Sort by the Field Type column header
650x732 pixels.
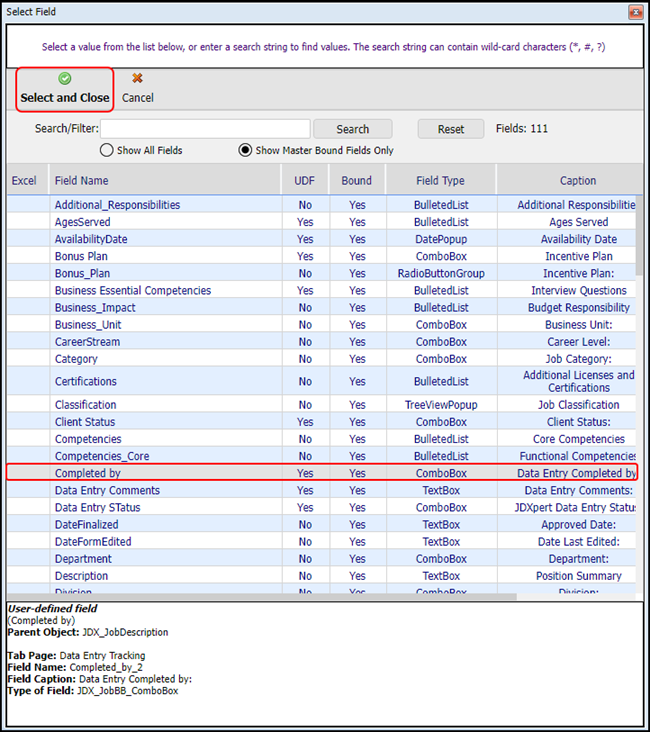click(441, 181)
